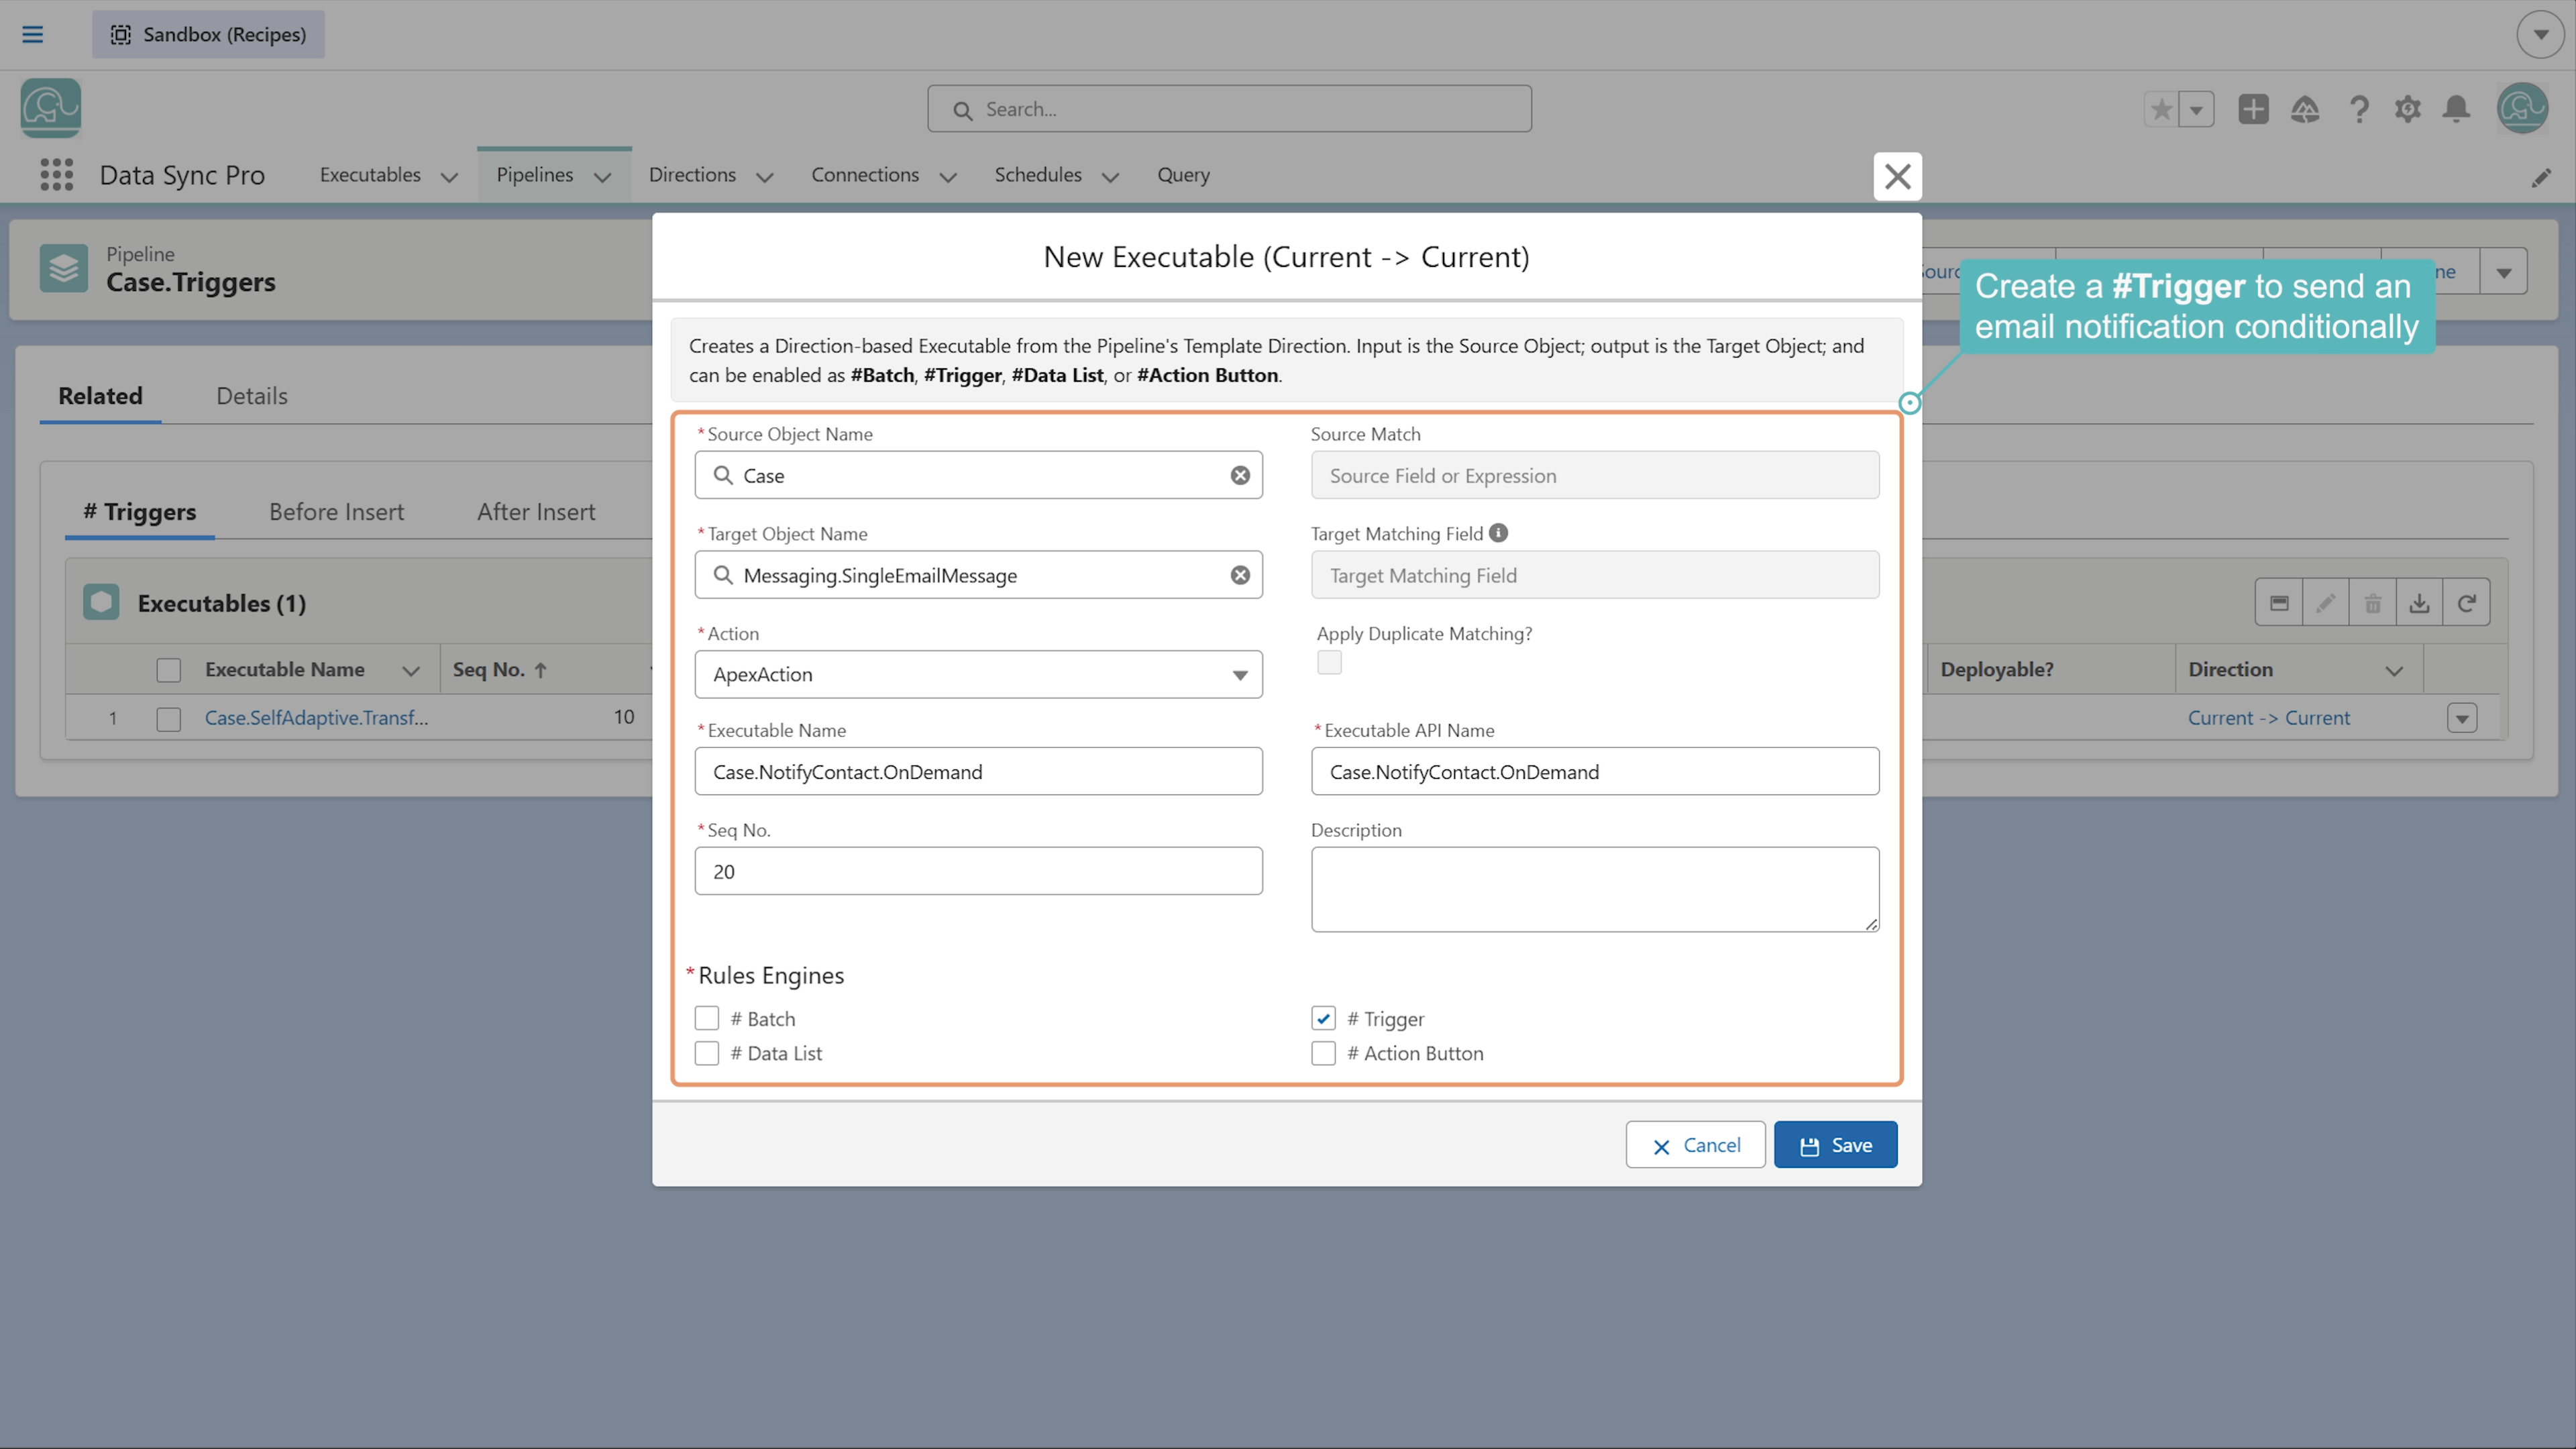The height and width of the screenshot is (1449, 2576).
Task: Toggle Apply Duplicate Matching checkbox
Action: (x=1329, y=662)
